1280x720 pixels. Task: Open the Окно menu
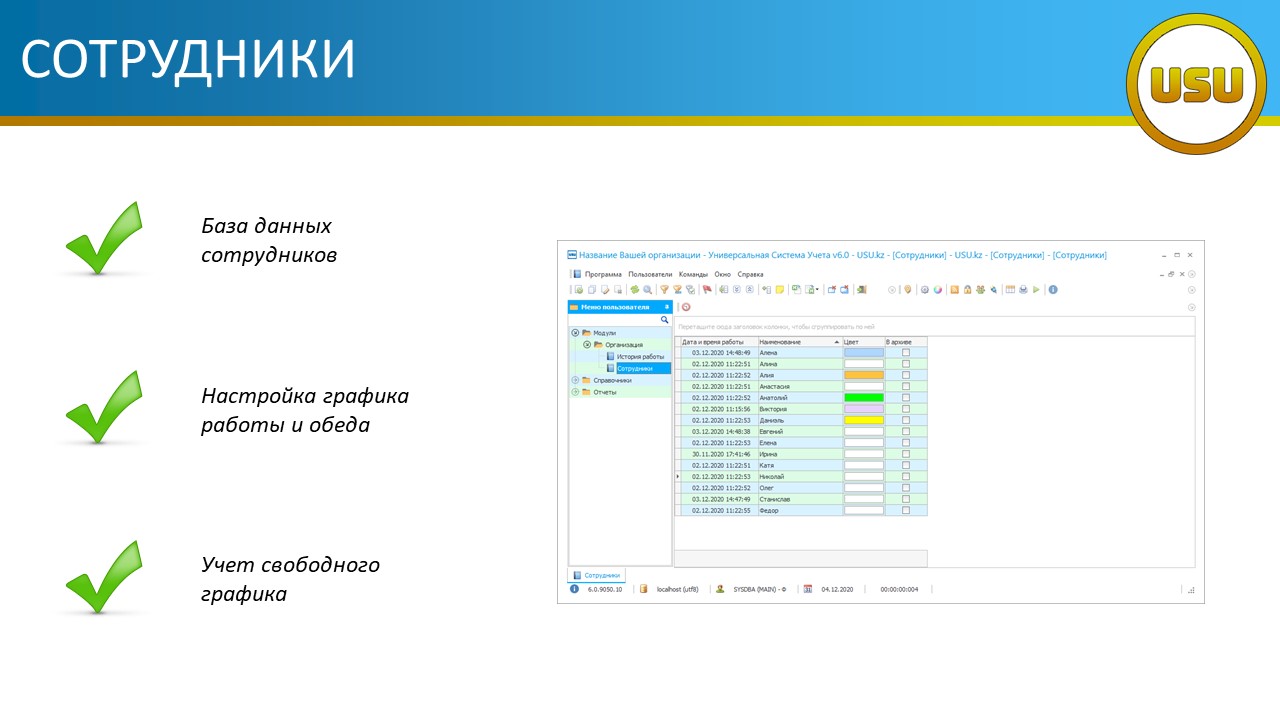(723, 274)
